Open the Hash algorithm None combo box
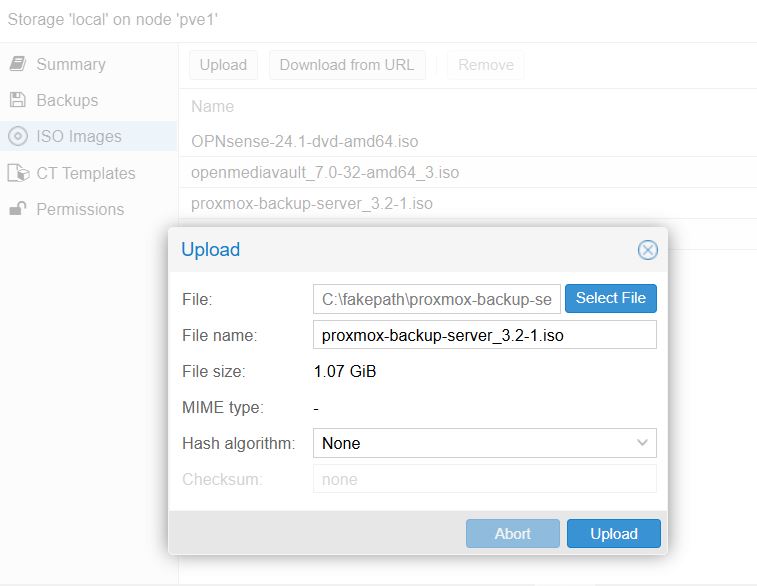The width and height of the screenshot is (757, 586). tap(485, 443)
